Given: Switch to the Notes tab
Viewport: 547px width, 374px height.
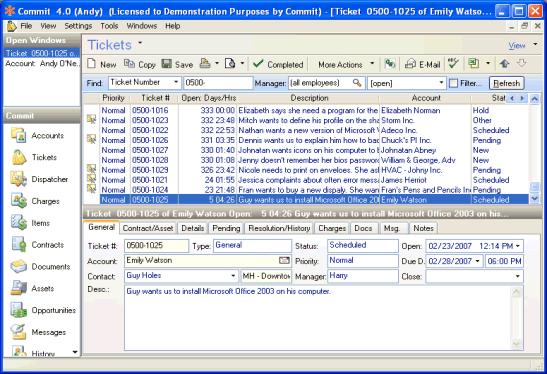Looking at the screenshot, I should (423, 228).
